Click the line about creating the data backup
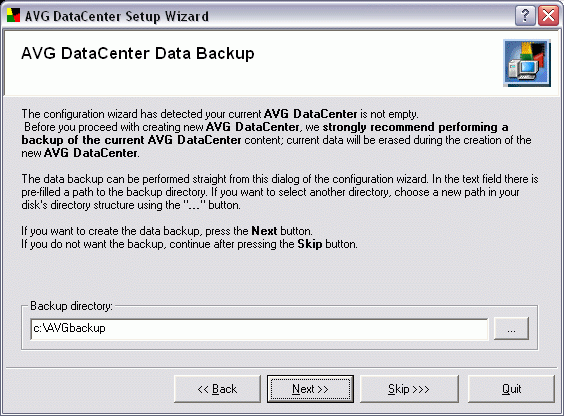Viewport: 564px width, 416px height. [x=167, y=231]
